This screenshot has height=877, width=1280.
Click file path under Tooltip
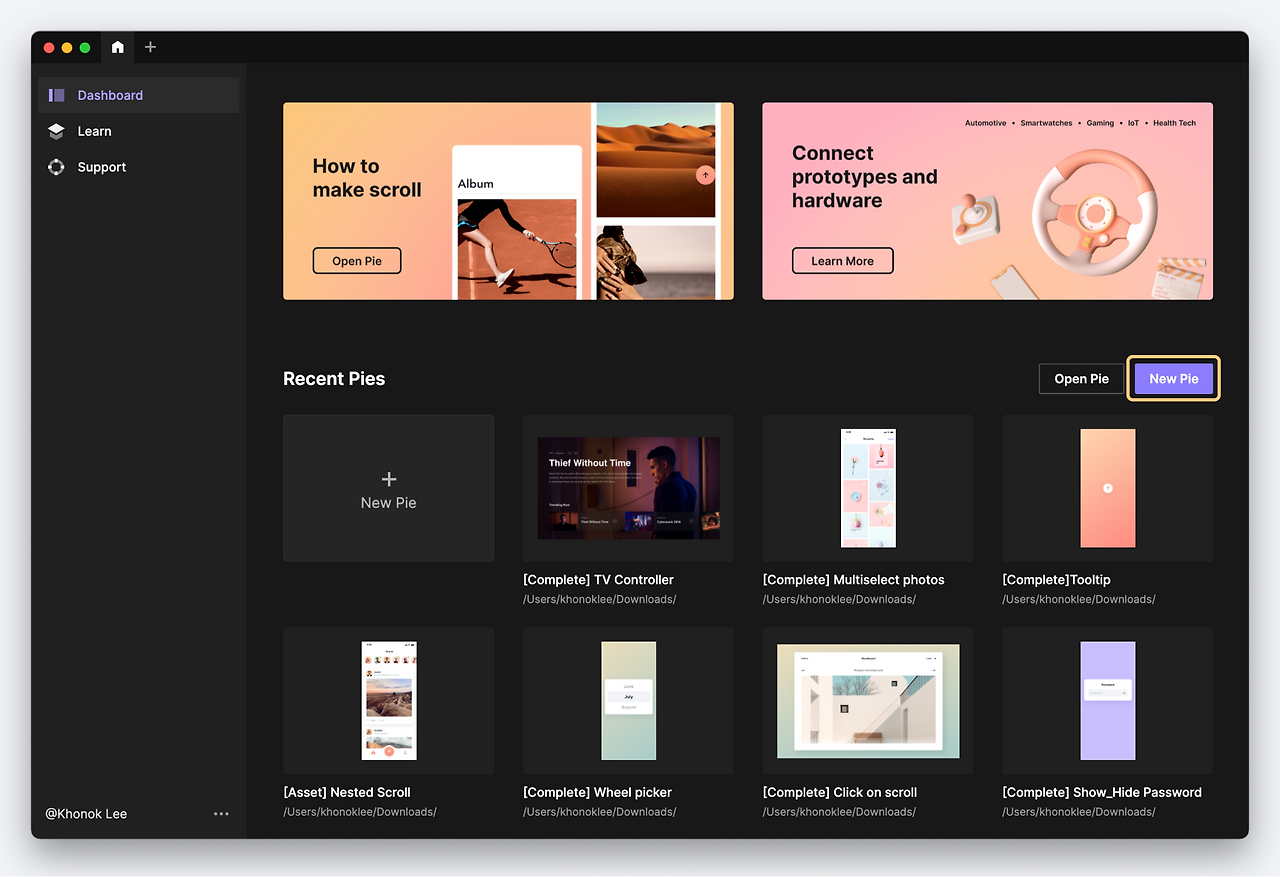coord(1079,600)
